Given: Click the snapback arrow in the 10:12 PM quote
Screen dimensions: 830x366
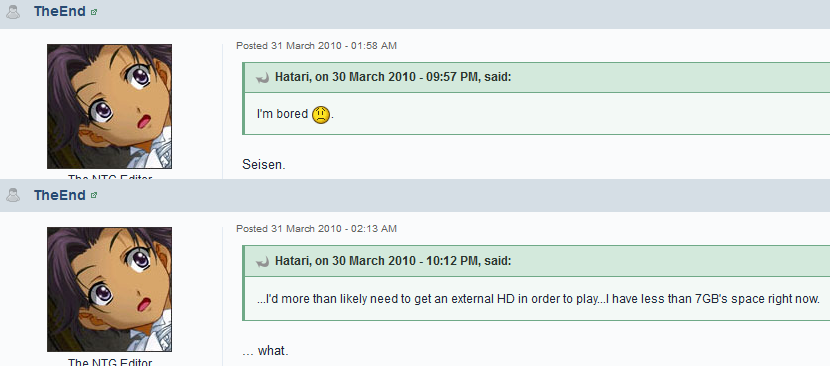Looking at the screenshot, I should tap(262, 261).
